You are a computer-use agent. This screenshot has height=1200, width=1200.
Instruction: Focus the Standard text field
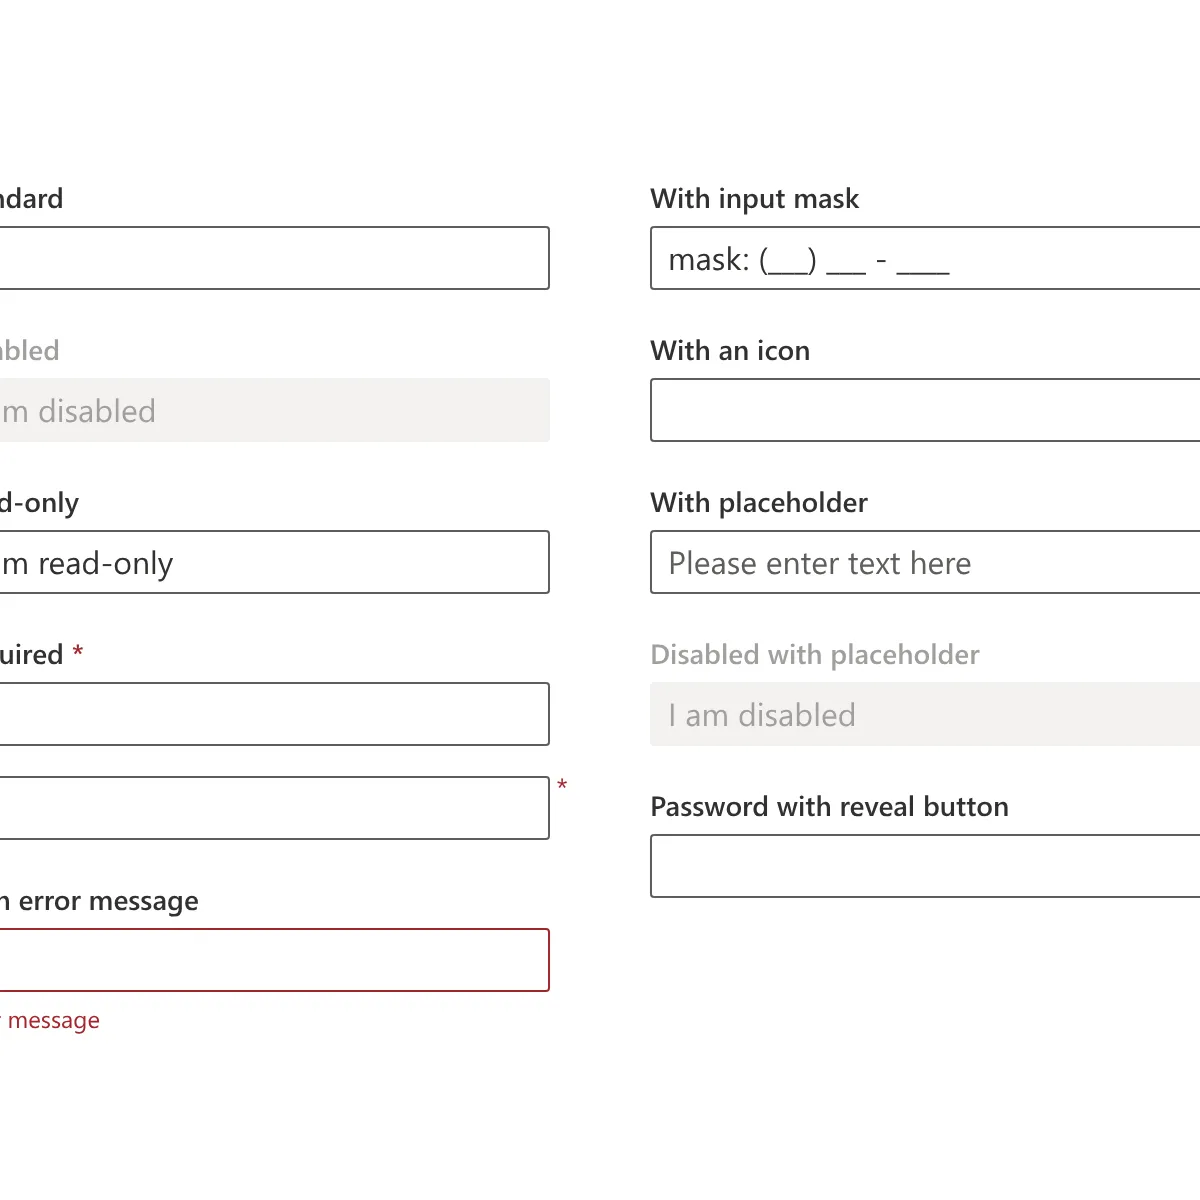pos(274,258)
